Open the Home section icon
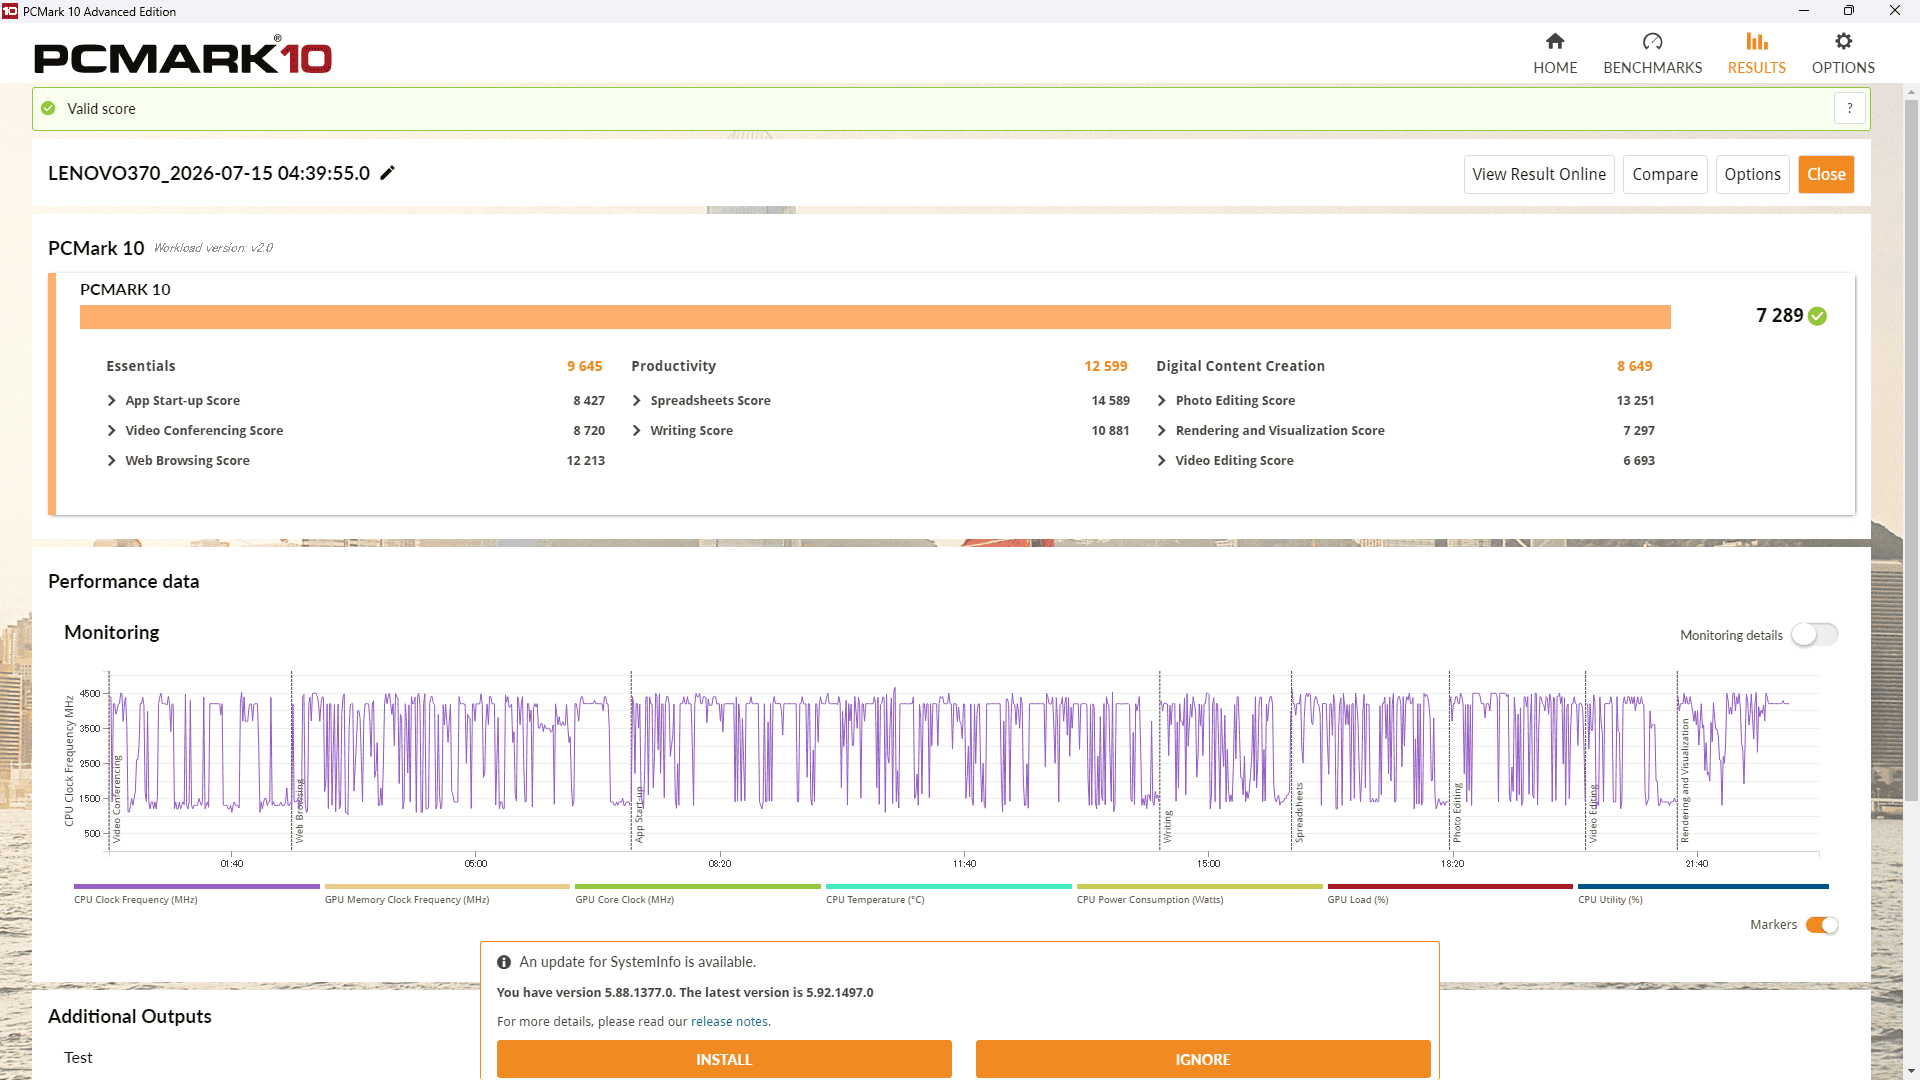The width and height of the screenshot is (1920, 1080). coord(1555,41)
